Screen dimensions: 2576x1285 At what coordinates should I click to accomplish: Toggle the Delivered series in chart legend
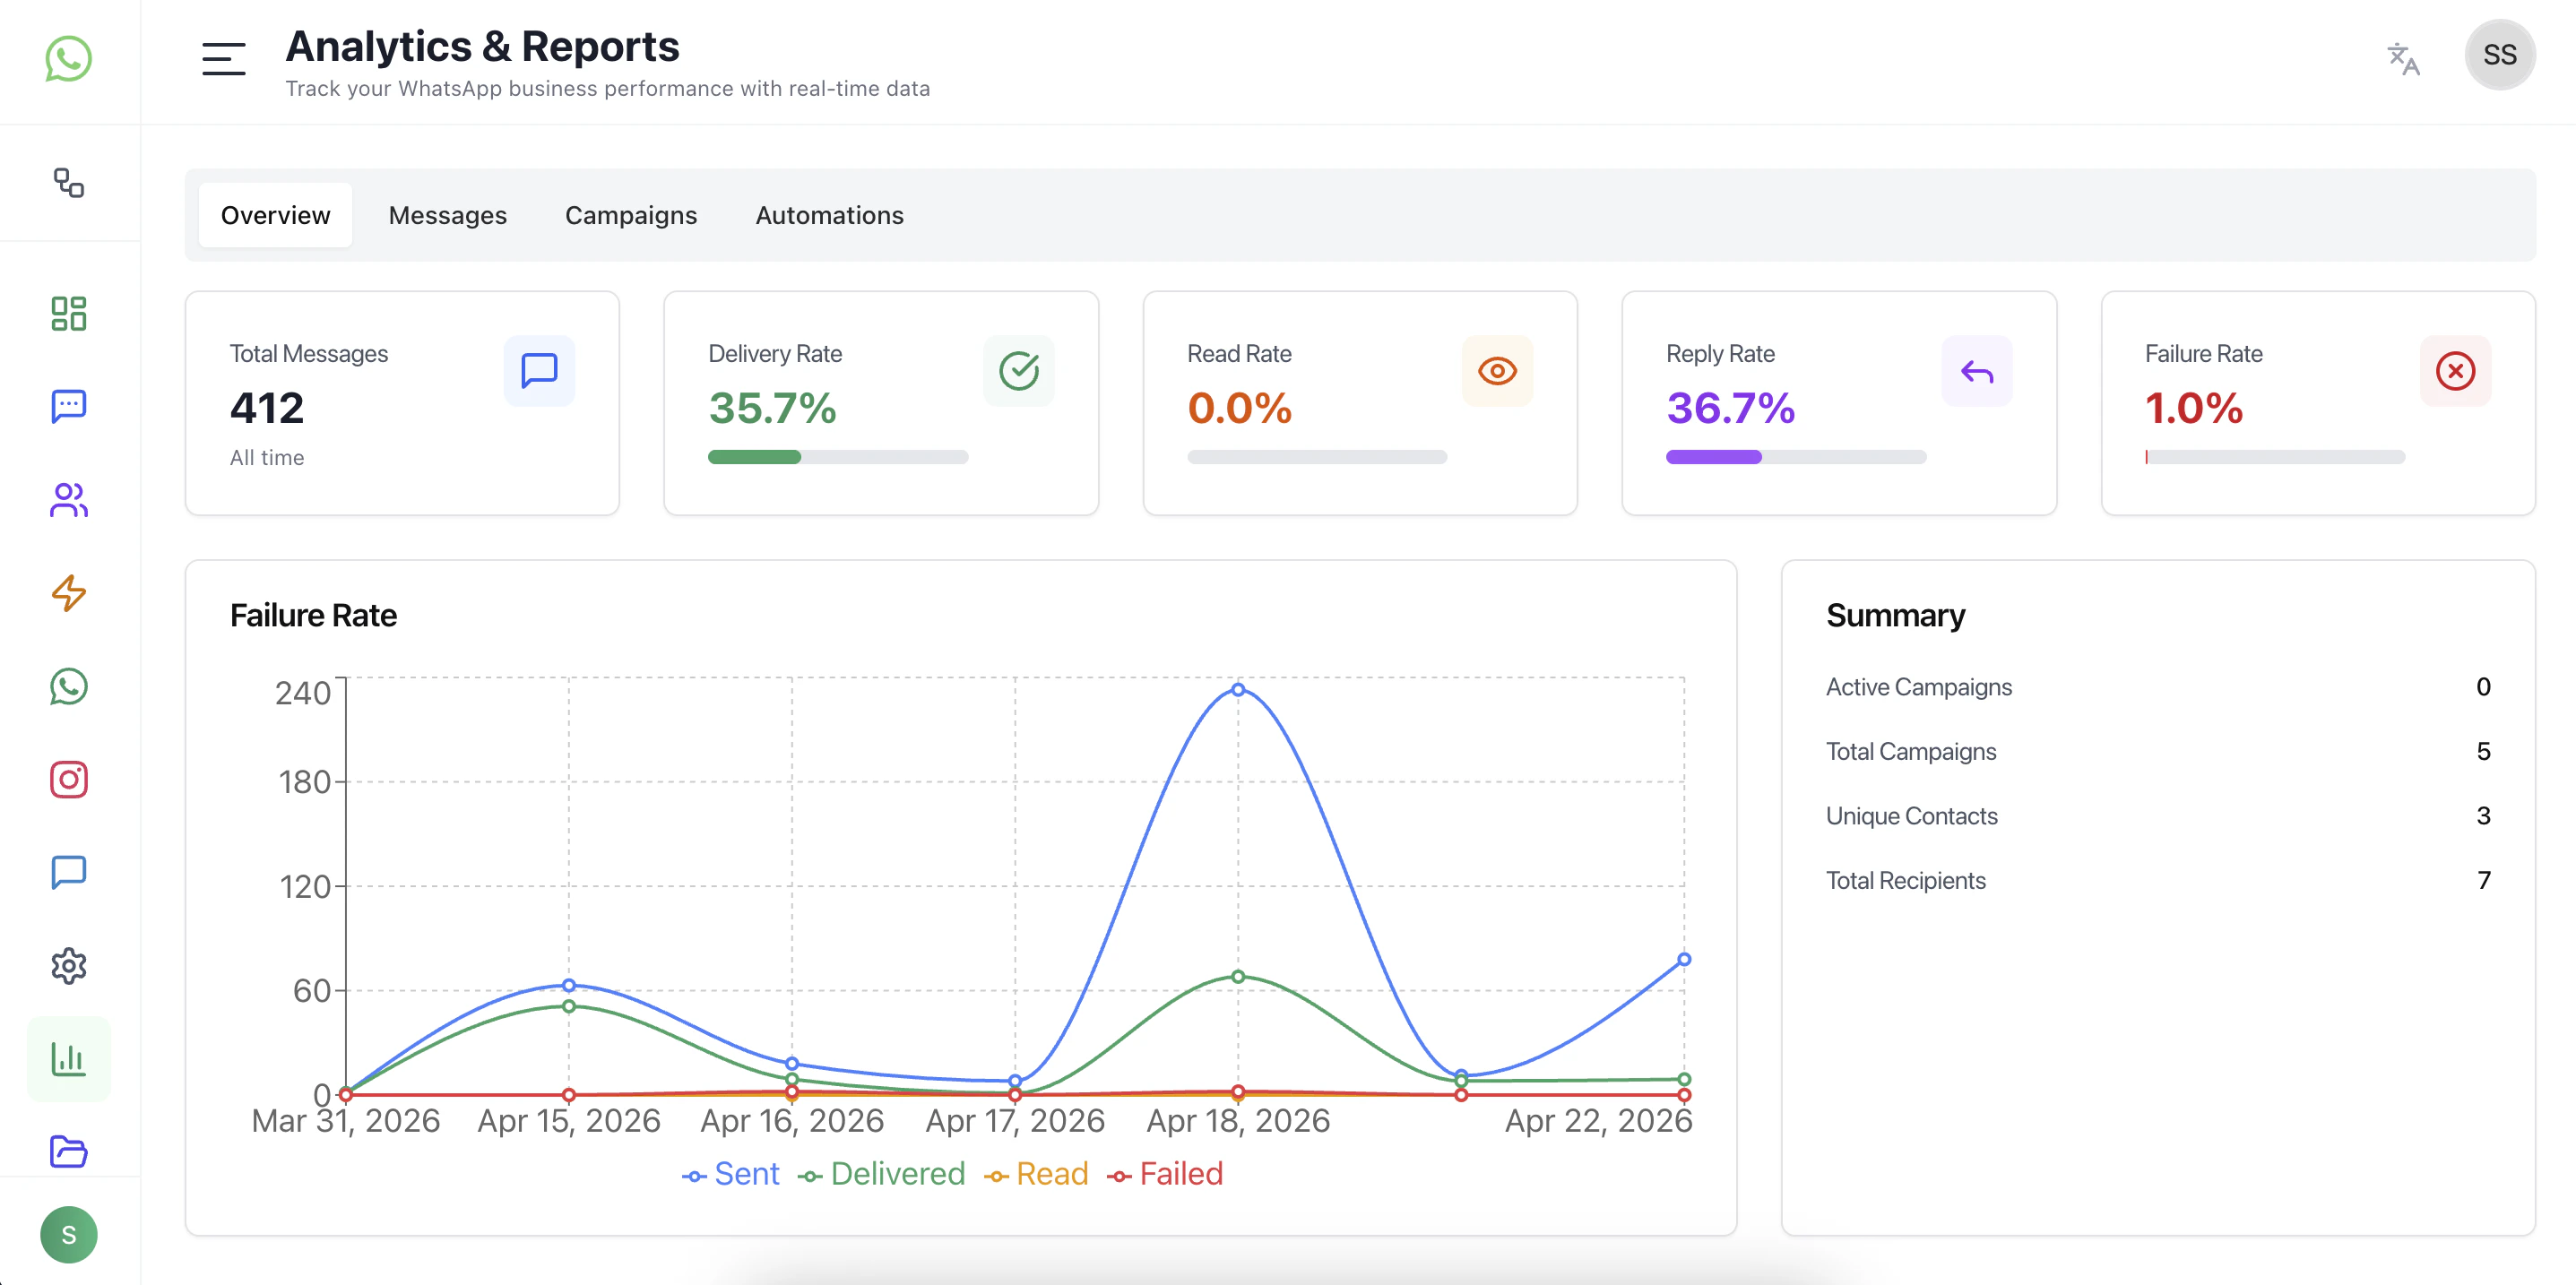882,1174
